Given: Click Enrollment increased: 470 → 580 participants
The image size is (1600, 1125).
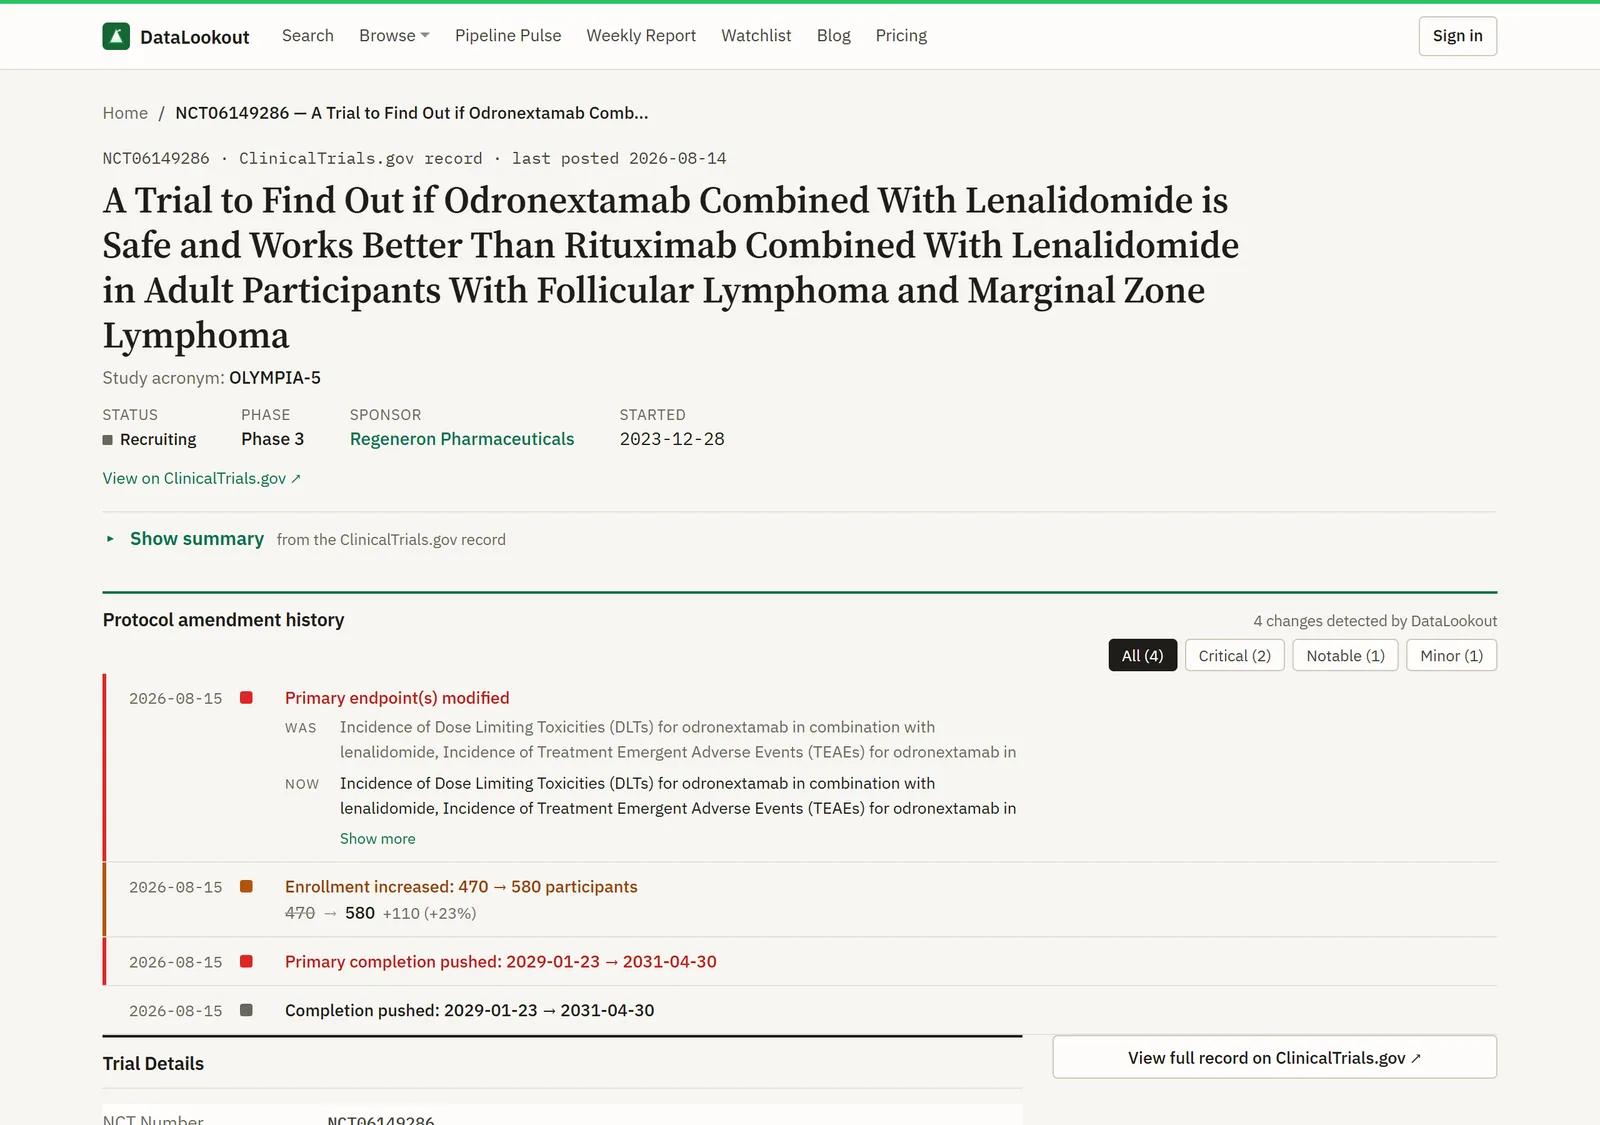Looking at the screenshot, I should (x=461, y=887).
